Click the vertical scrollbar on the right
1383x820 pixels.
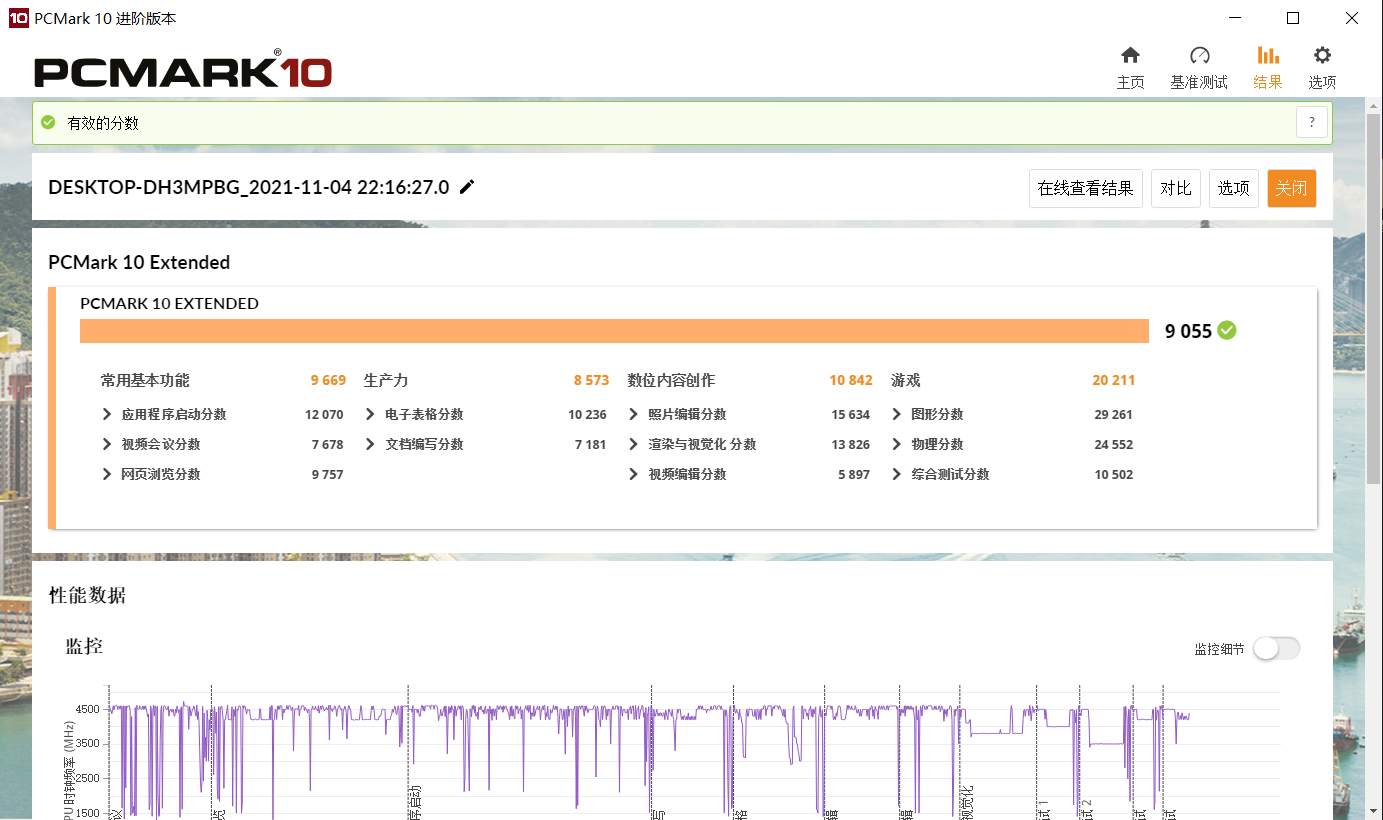tap(1374, 300)
